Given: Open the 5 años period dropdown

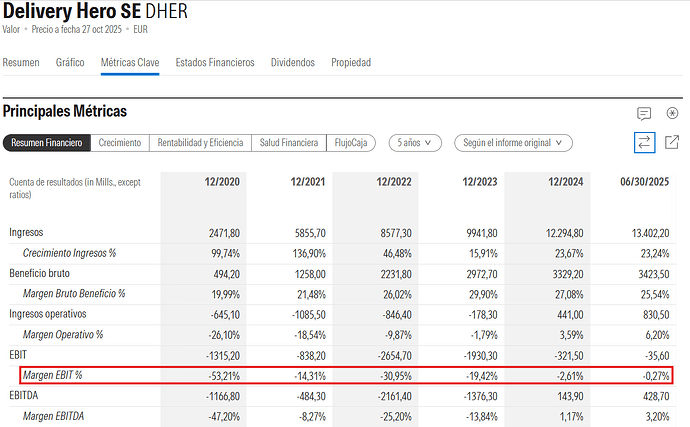Looking at the screenshot, I should (x=415, y=143).
